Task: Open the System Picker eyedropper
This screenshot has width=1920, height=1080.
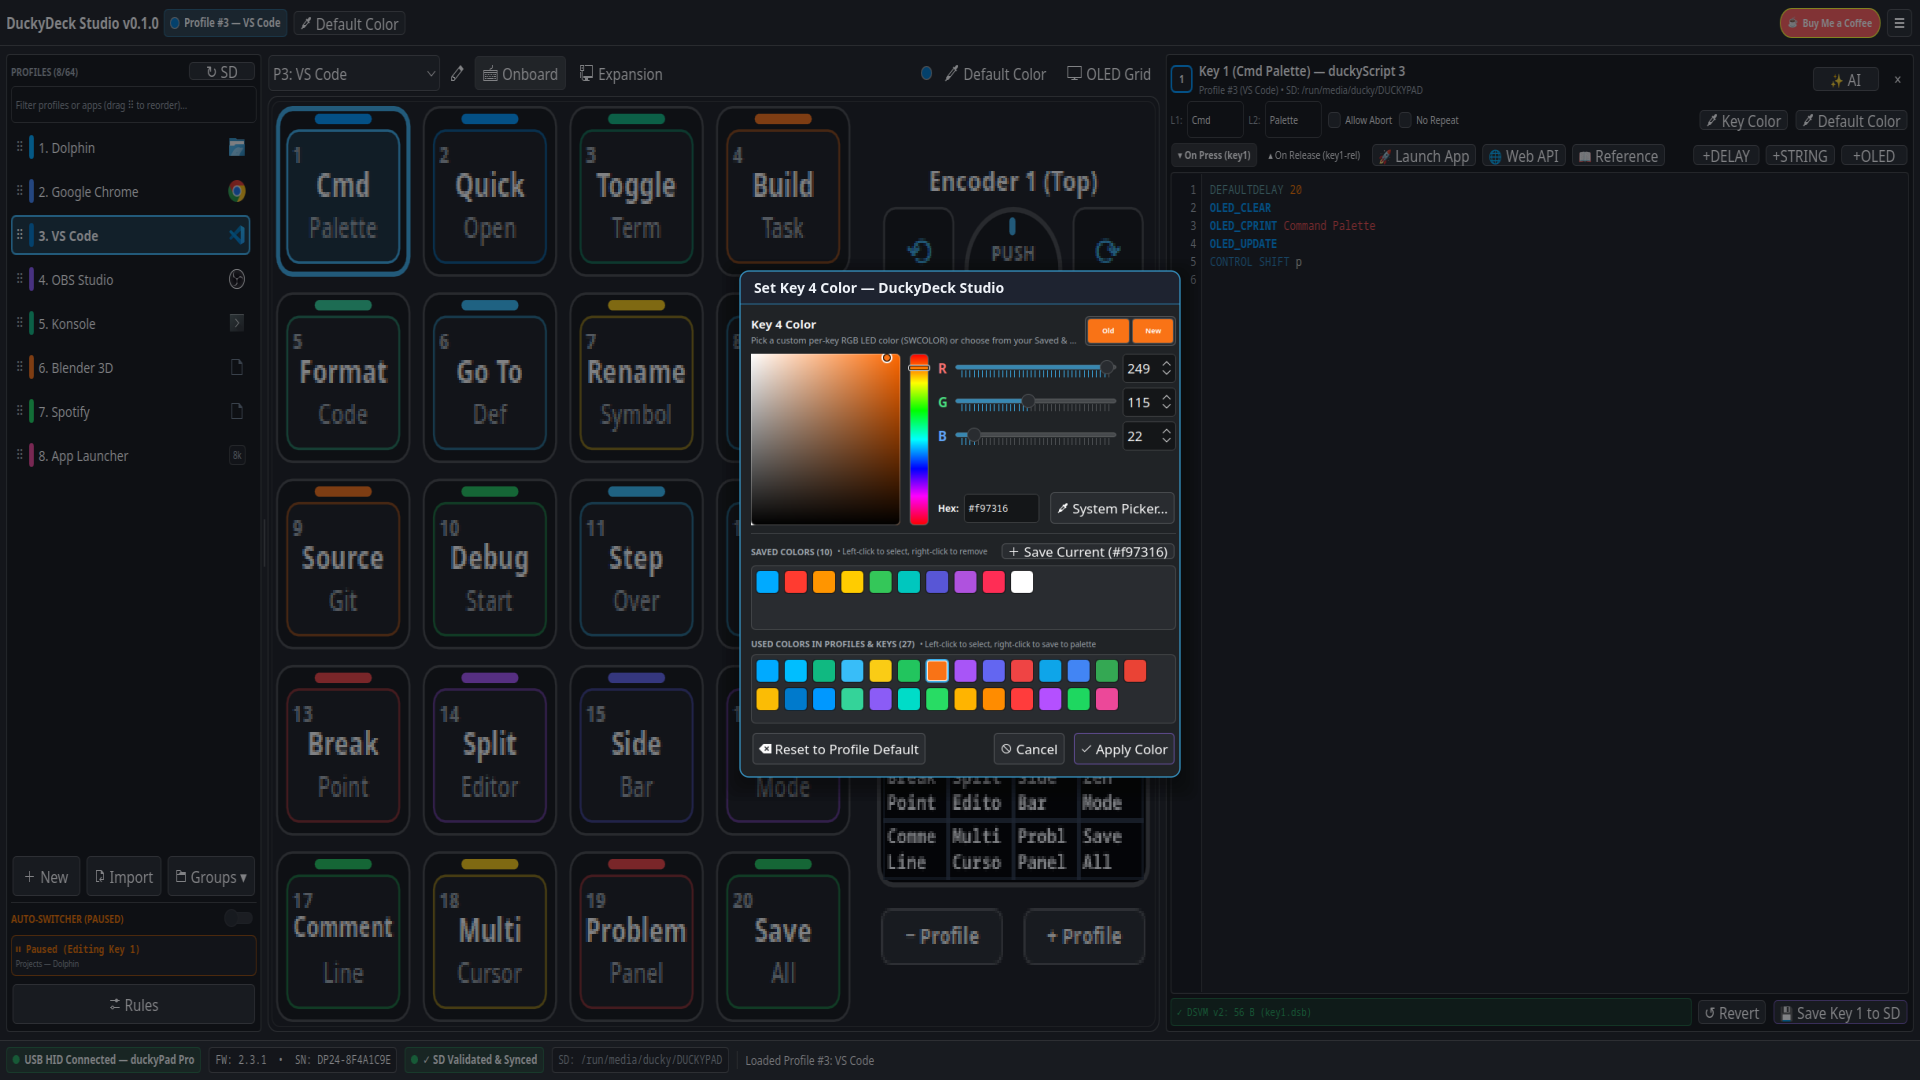Action: pyautogui.click(x=1112, y=509)
